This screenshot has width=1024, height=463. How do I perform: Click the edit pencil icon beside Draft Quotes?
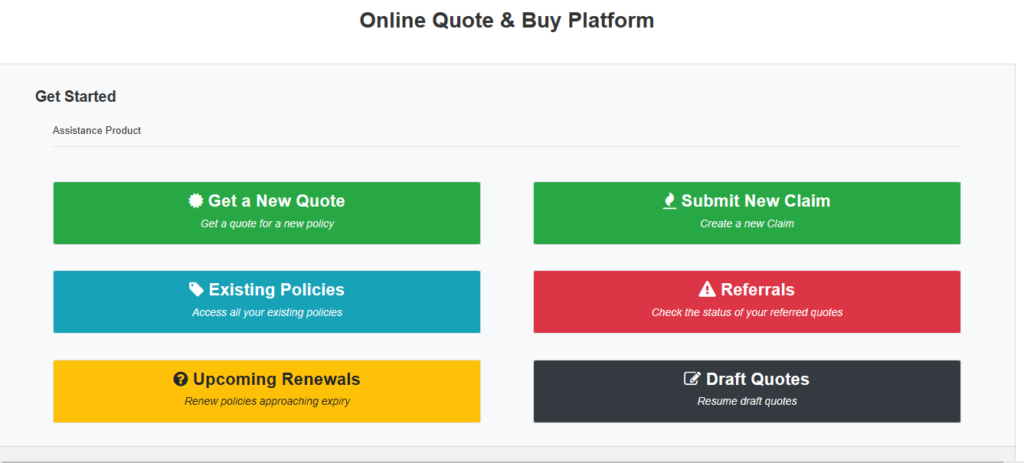click(692, 380)
